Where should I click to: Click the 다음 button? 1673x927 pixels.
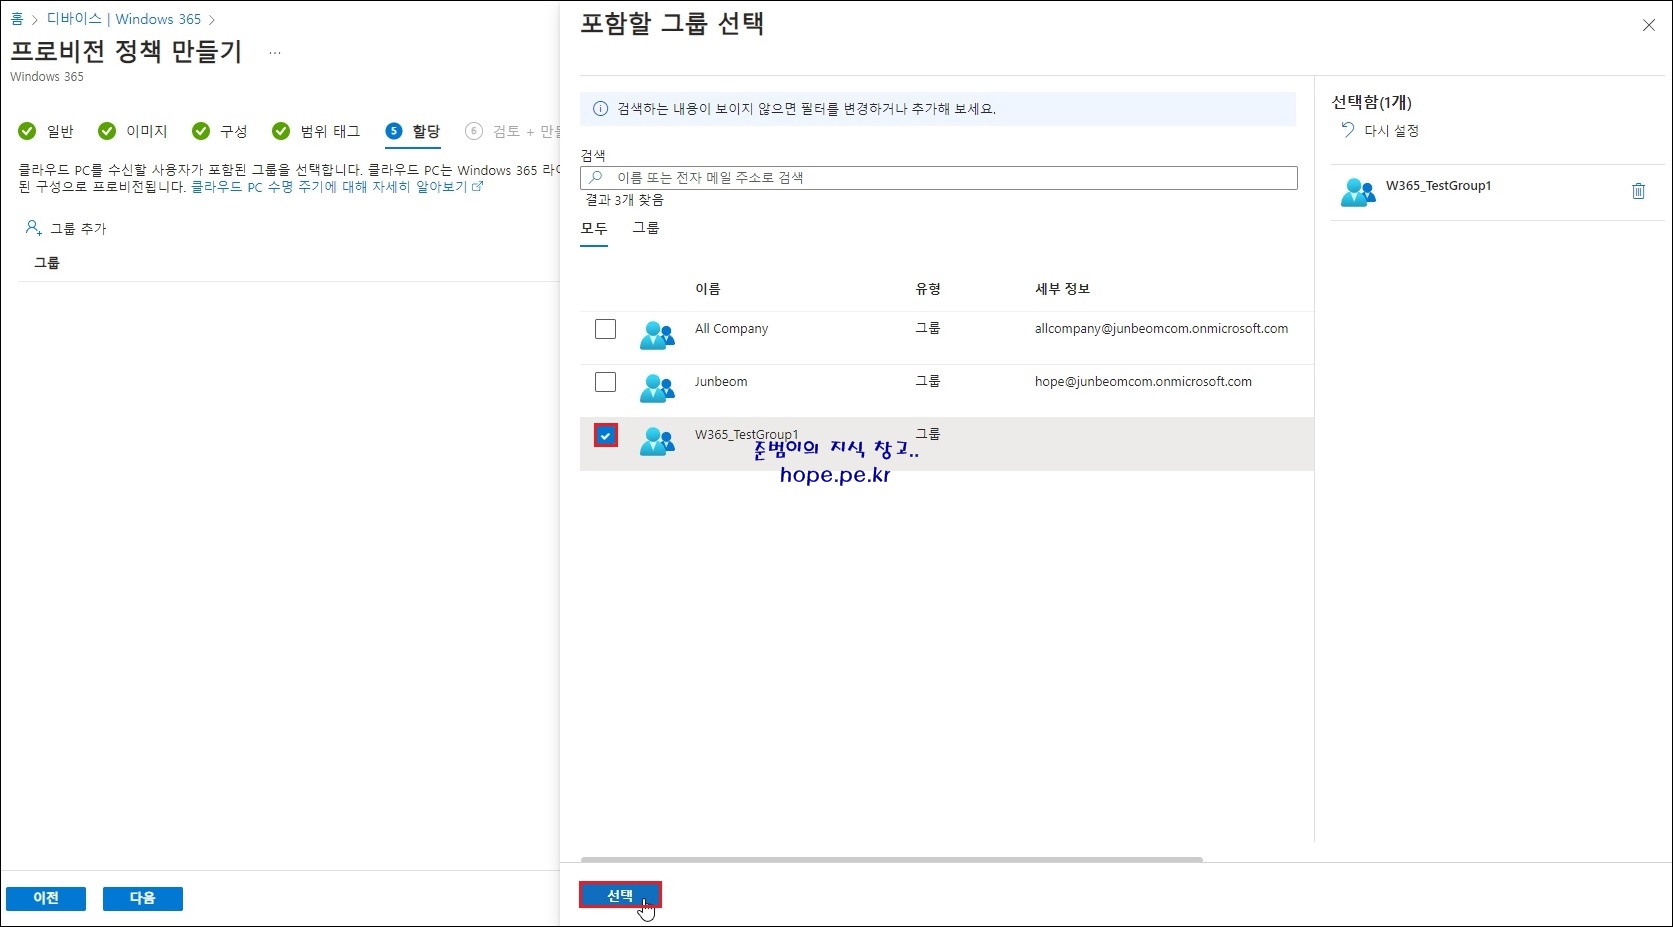[143, 898]
